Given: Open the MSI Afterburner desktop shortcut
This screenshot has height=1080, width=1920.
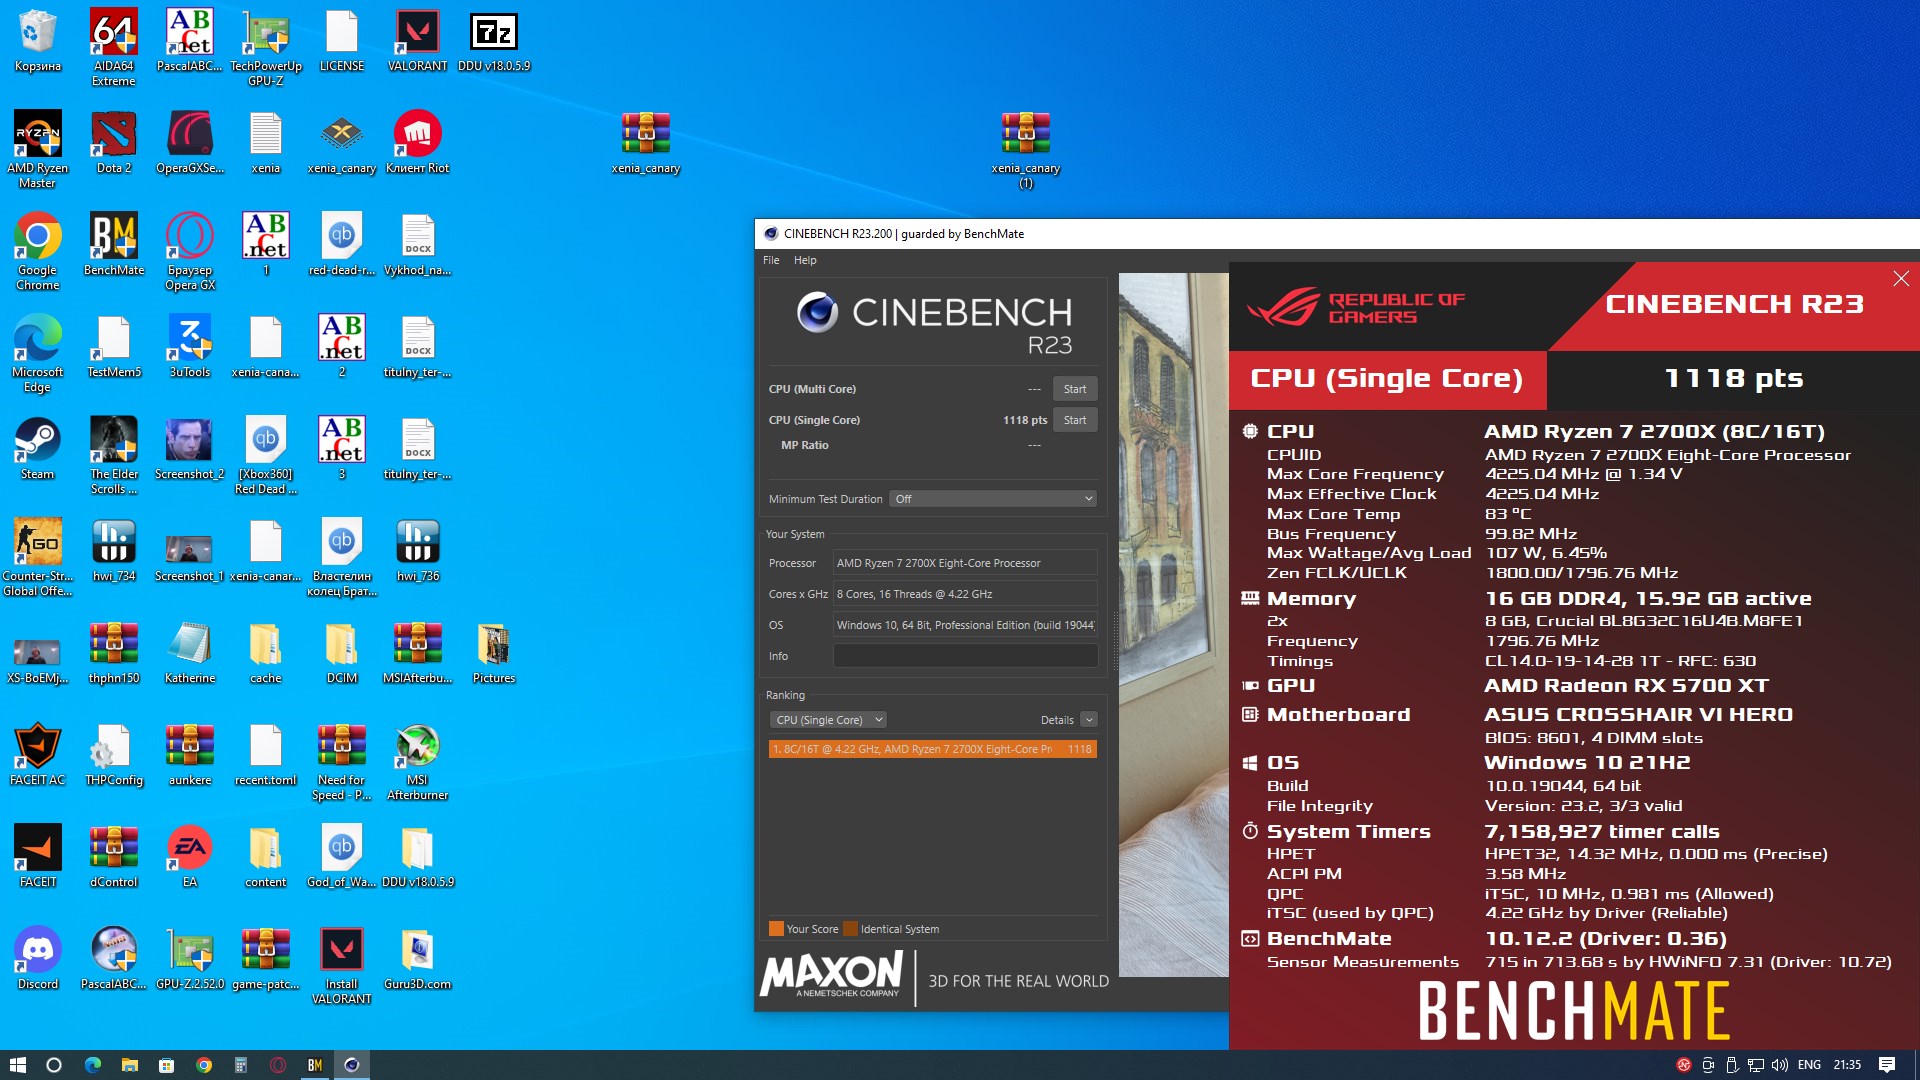Looking at the screenshot, I should [x=417, y=761].
